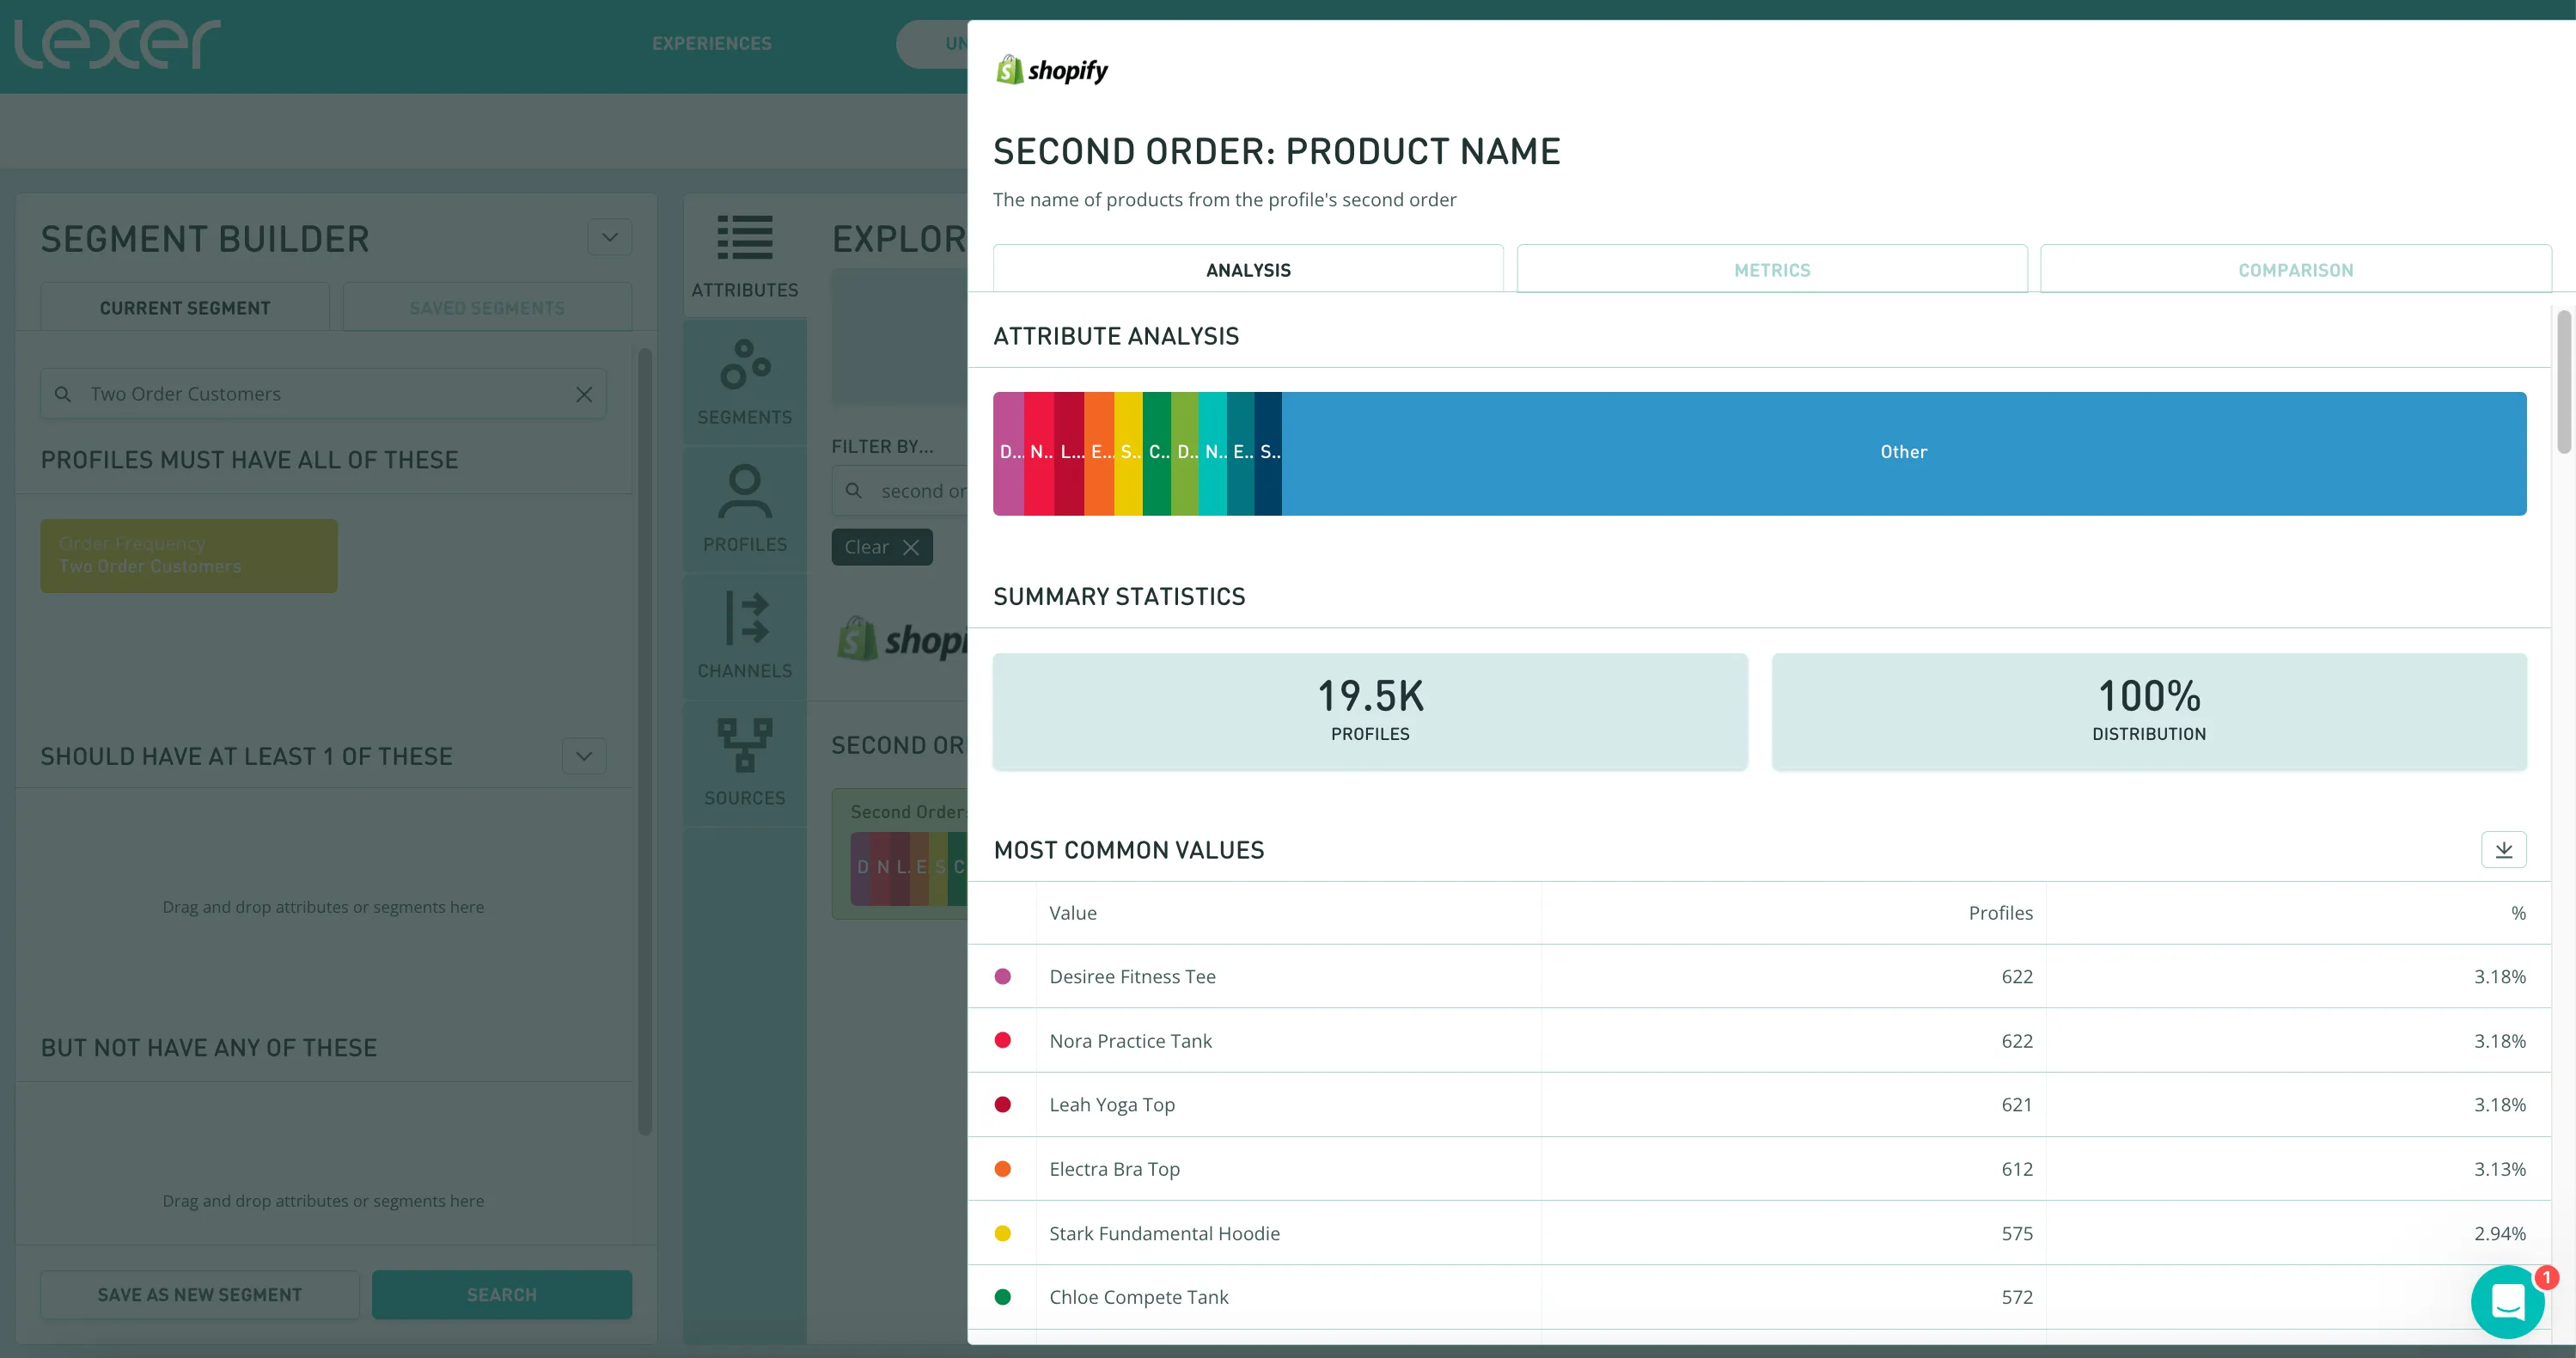Open the chat support bubble

(x=2507, y=1302)
